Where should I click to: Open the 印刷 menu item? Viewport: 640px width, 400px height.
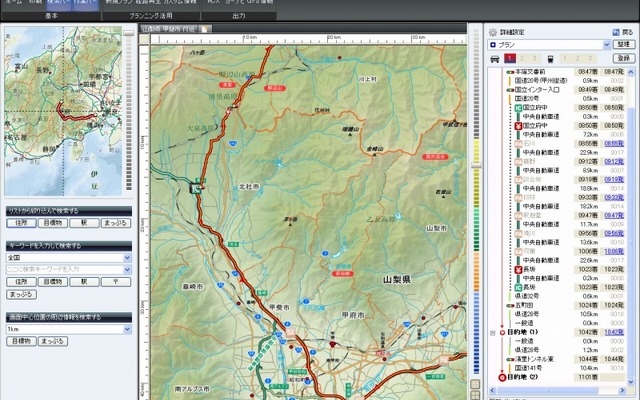(x=35, y=2)
